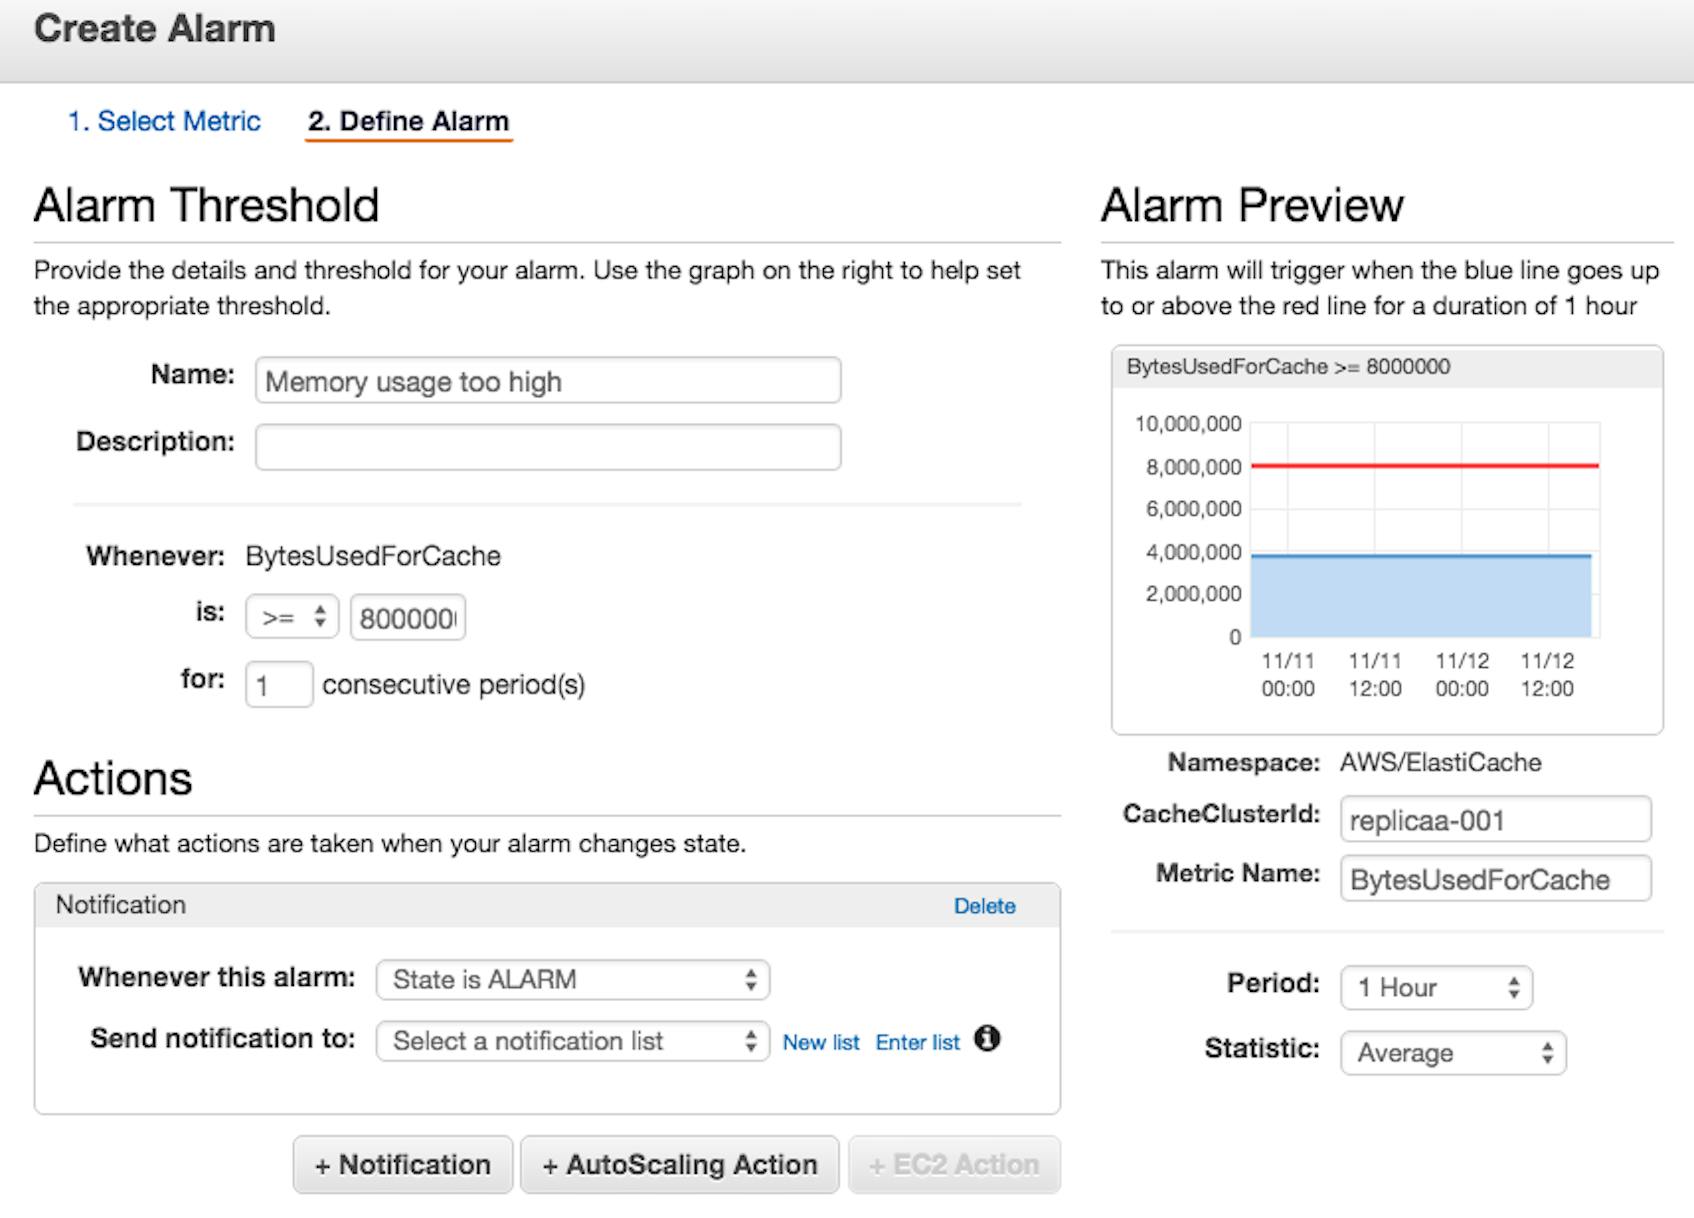Click the empty Description field
Screen dimensions: 1694x1218
tap(547, 446)
